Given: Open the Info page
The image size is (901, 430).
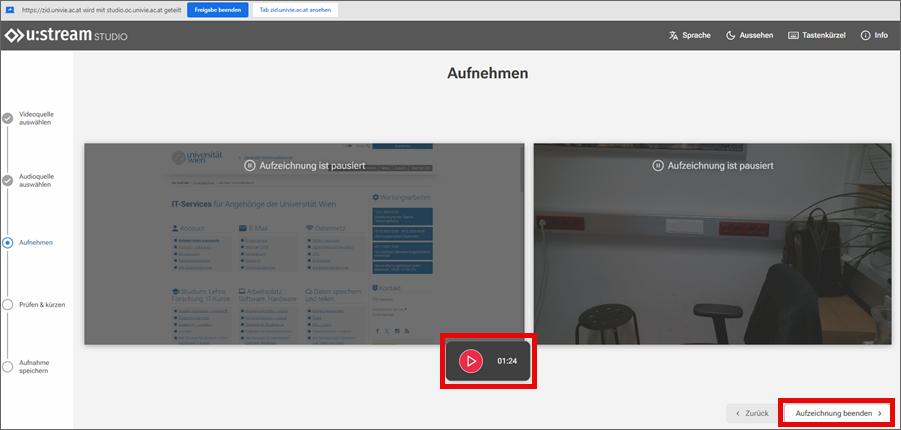Looking at the screenshot, I should pos(873,35).
